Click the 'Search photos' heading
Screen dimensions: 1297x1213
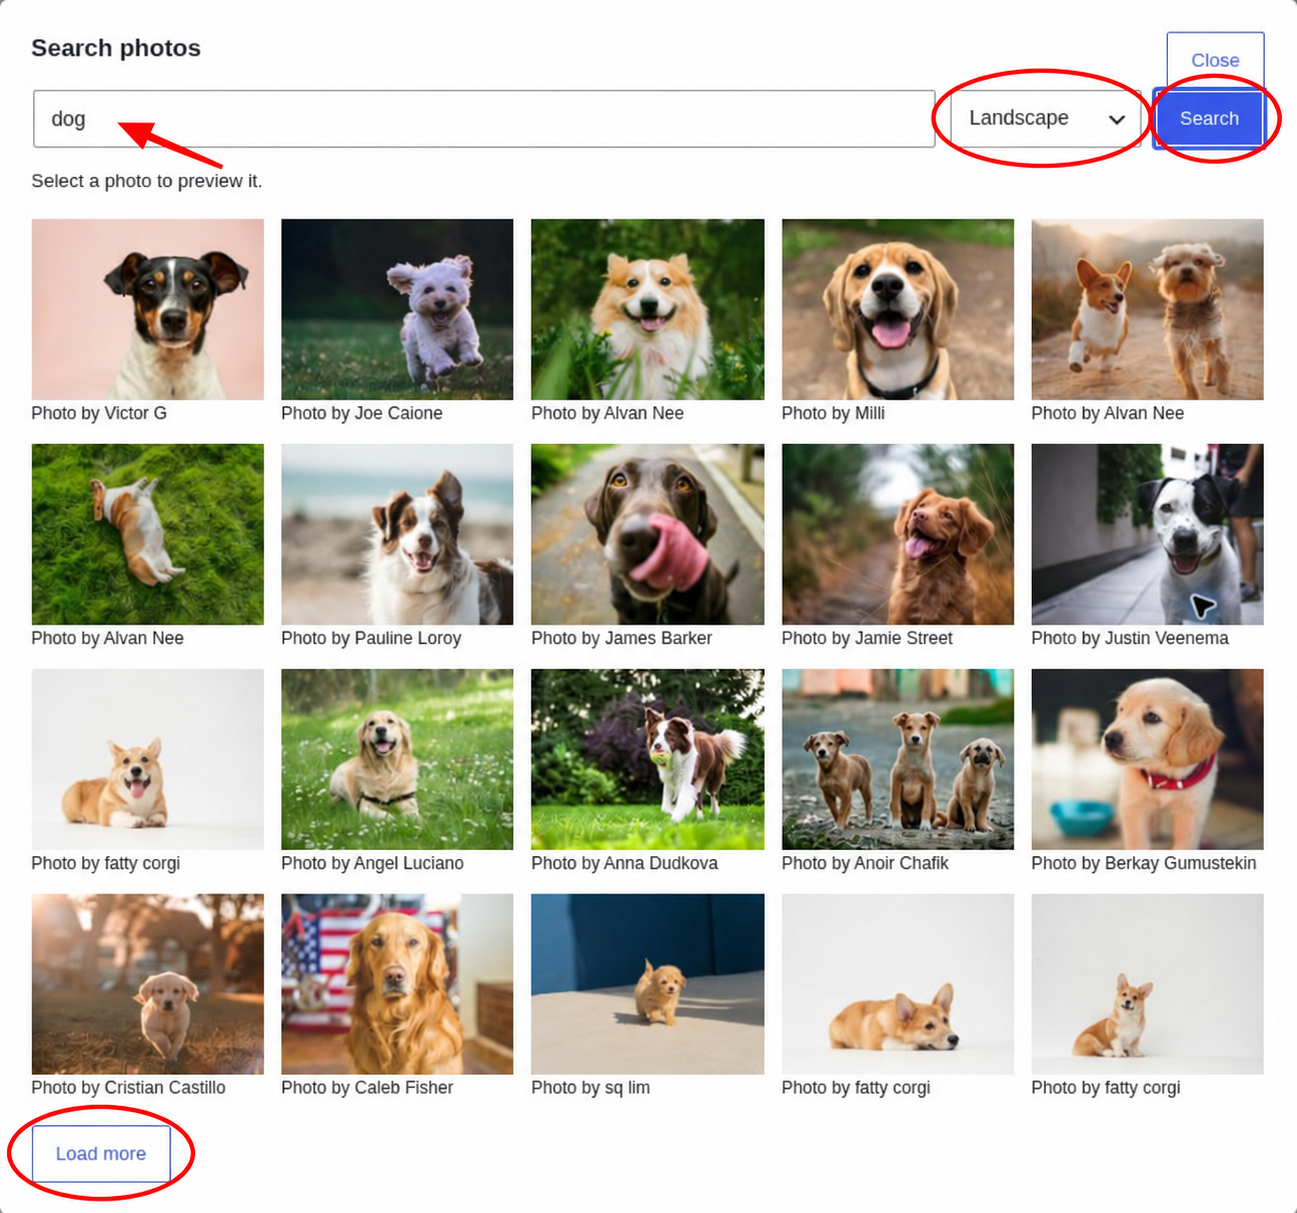coord(116,48)
